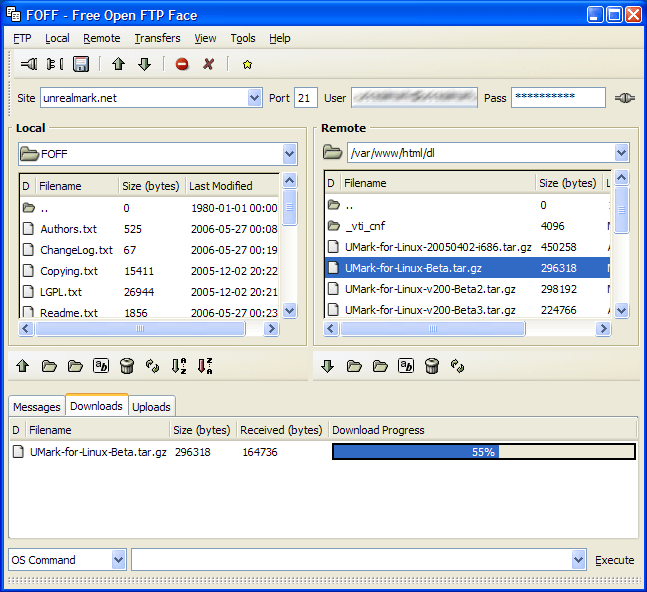Click the red X cancel icon in toolbar
This screenshot has height=592, width=647.
pos(208,64)
